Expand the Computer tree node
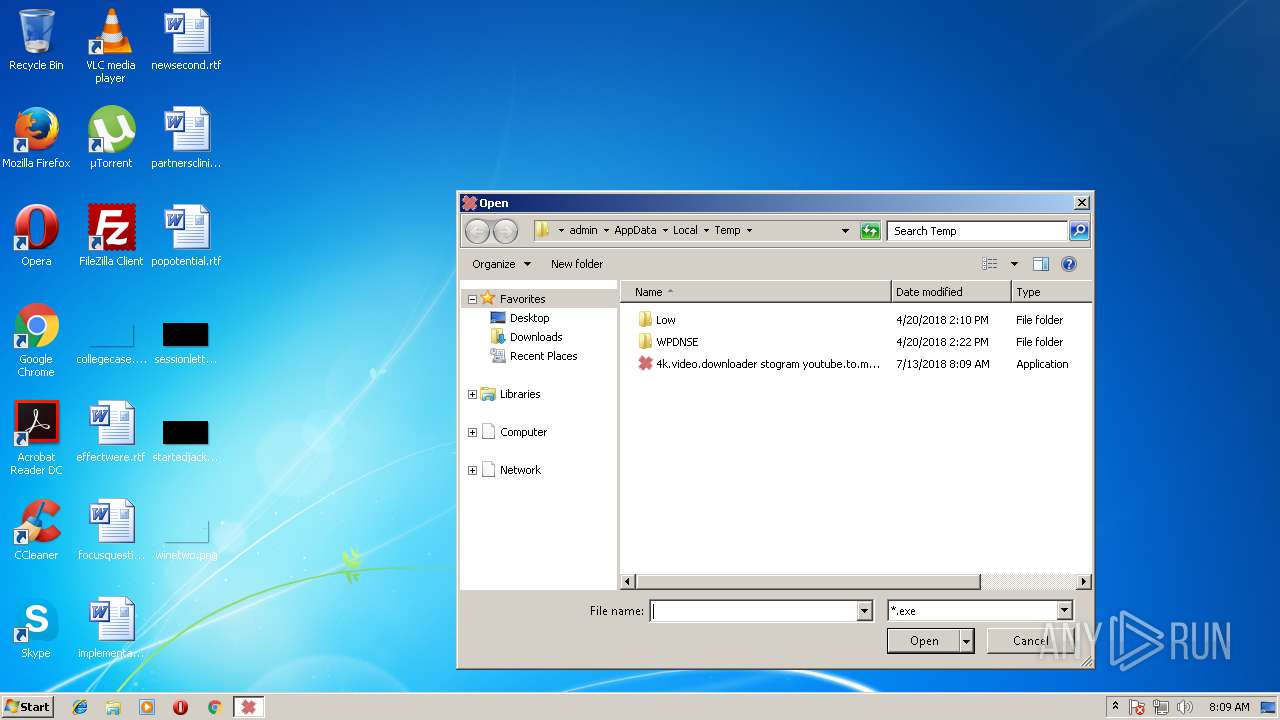 tap(472, 432)
